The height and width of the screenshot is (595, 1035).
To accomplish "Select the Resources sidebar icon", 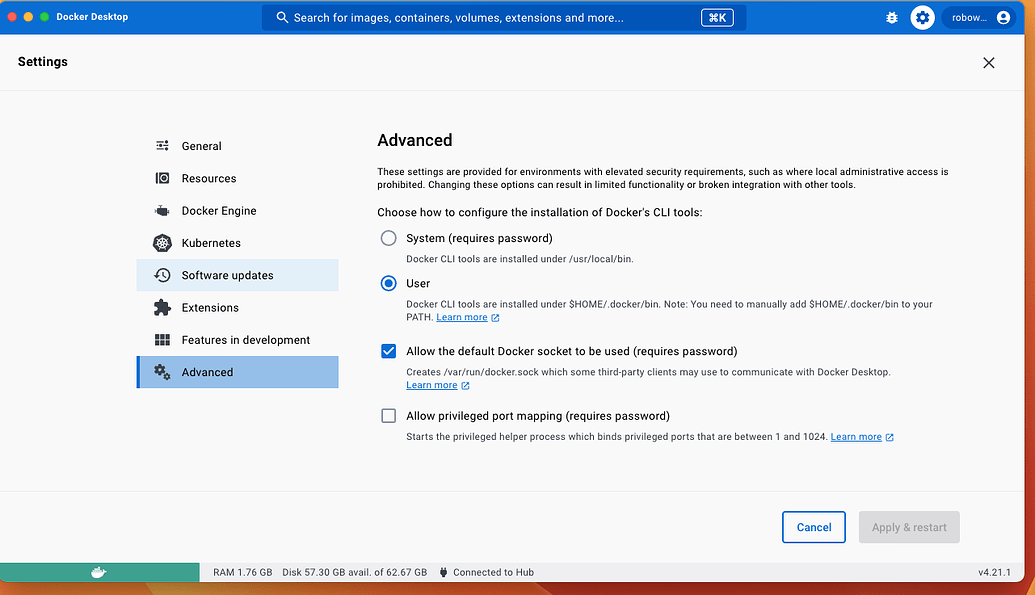I will [x=162, y=178].
